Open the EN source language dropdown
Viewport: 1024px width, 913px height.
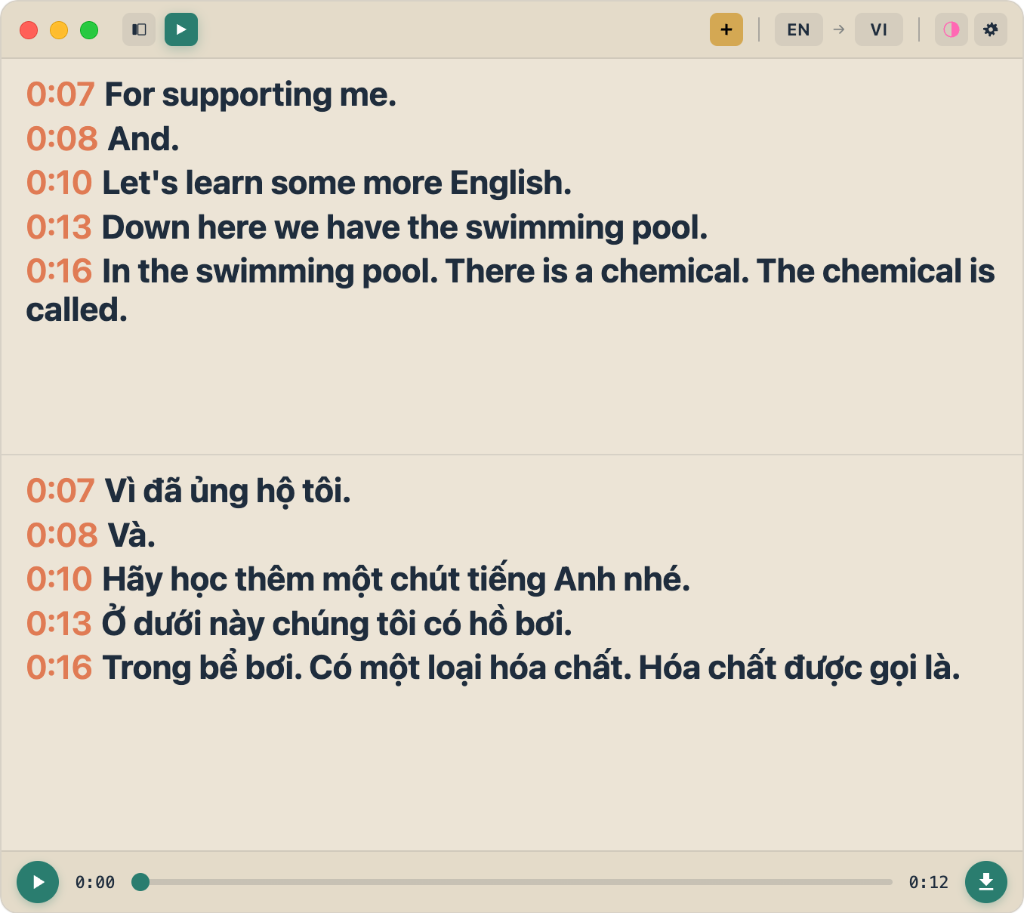(x=798, y=29)
